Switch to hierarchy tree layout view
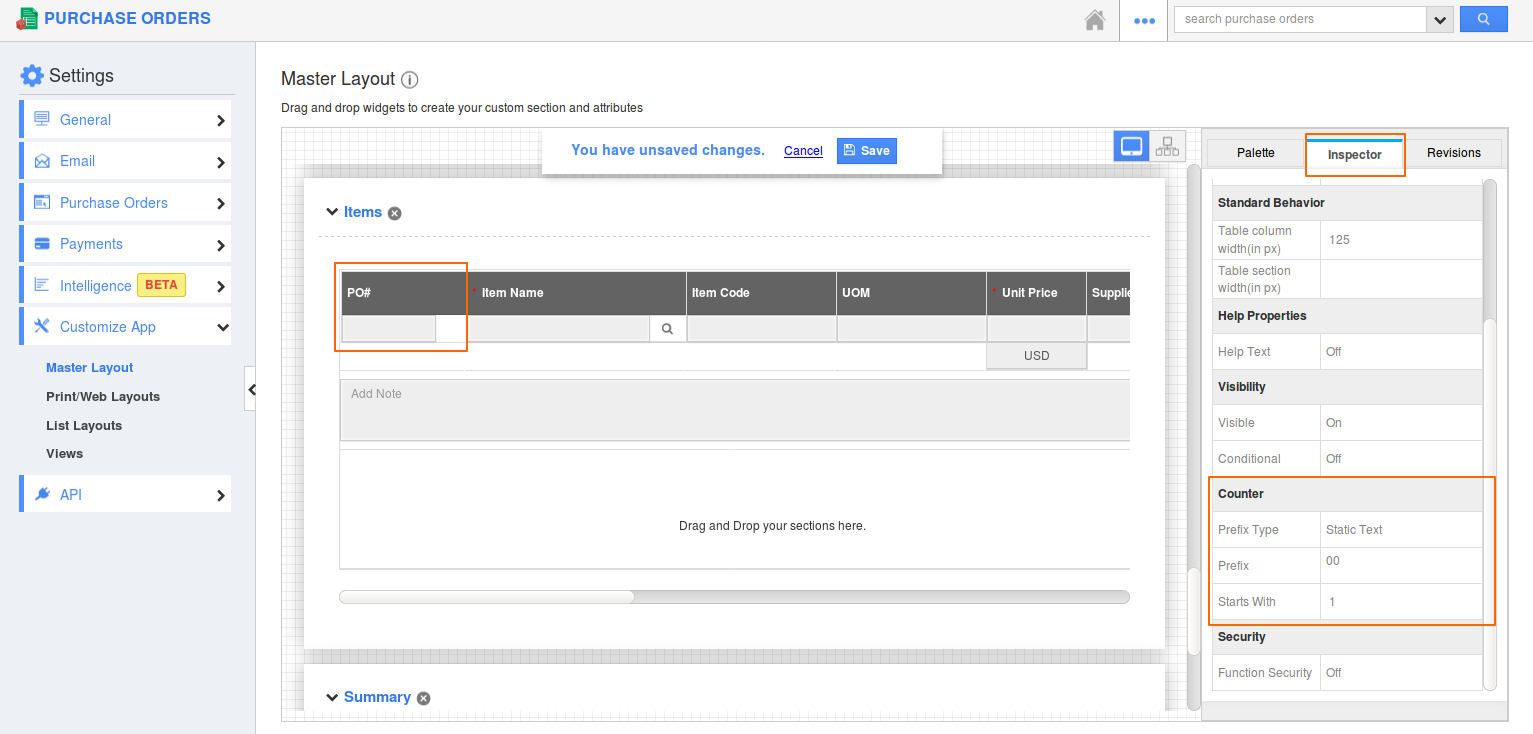The height and width of the screenshot is (734, 1533). pos(1167,147)
